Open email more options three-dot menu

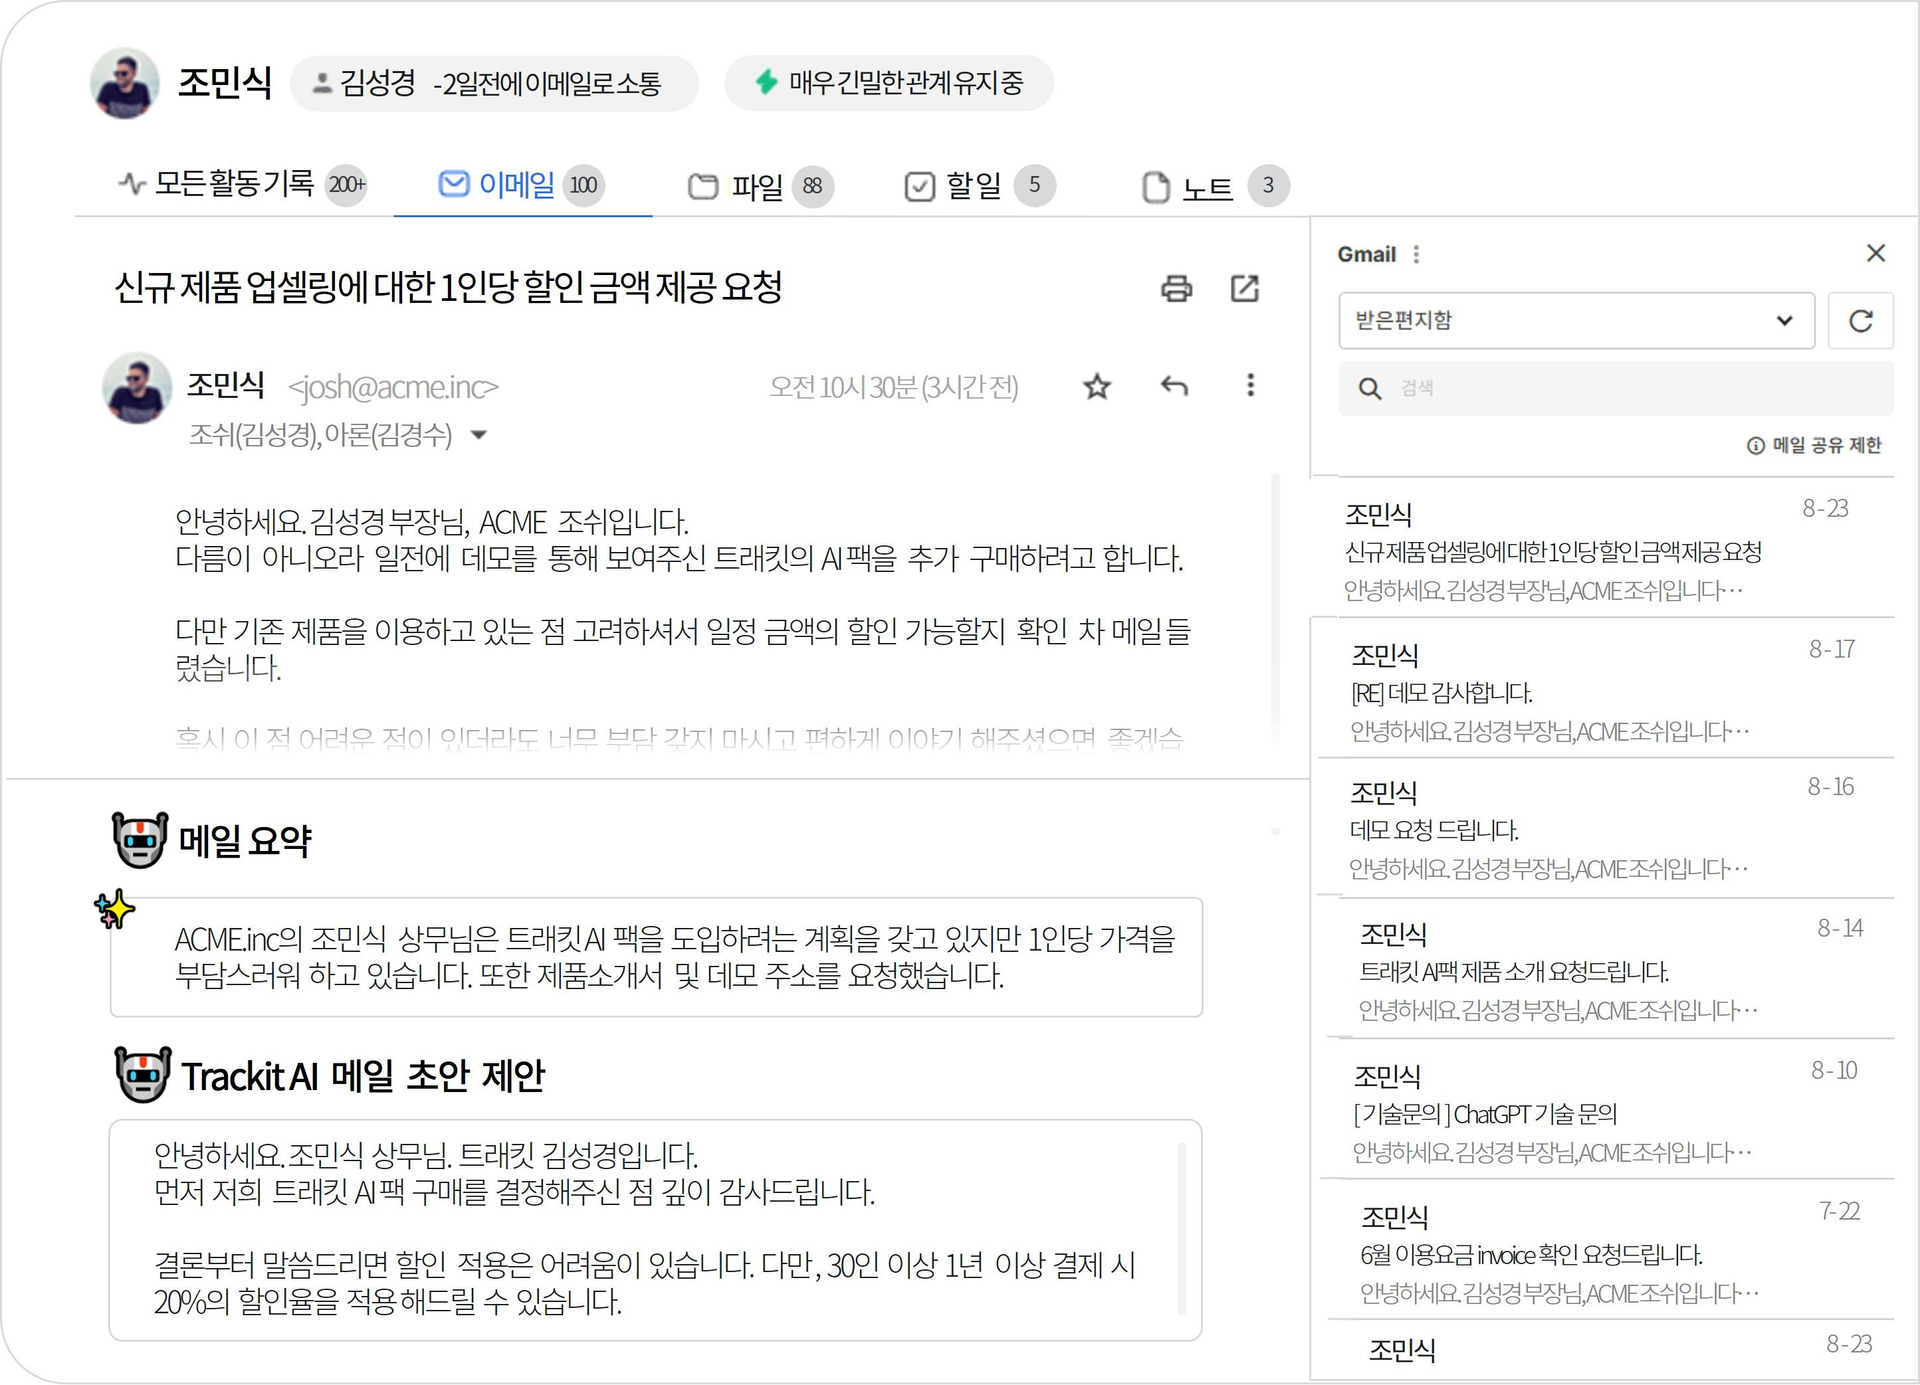coord(1250,385)
